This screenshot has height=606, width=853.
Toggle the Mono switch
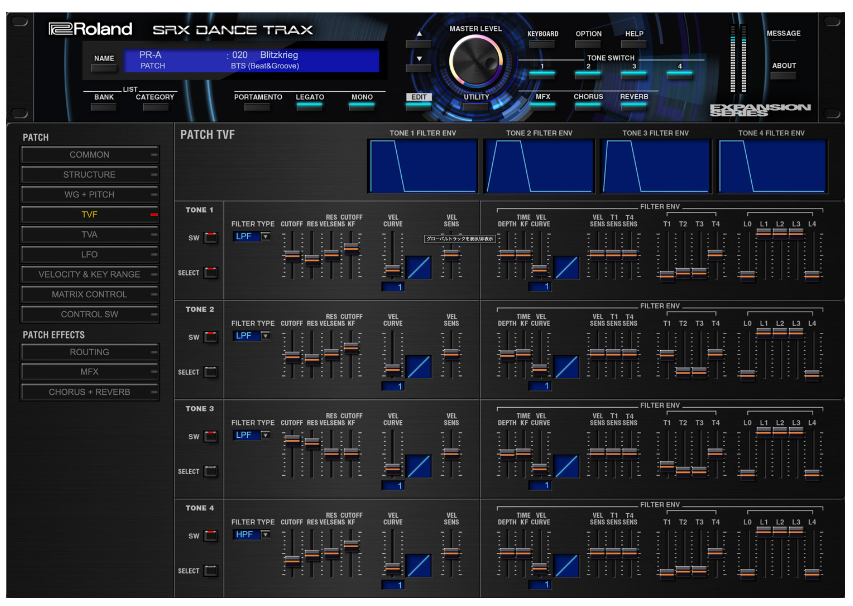362,107
